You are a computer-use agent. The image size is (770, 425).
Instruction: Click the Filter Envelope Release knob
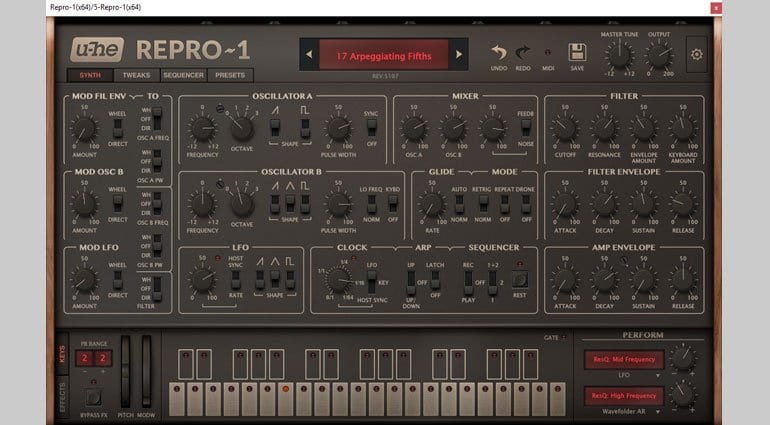683,204
